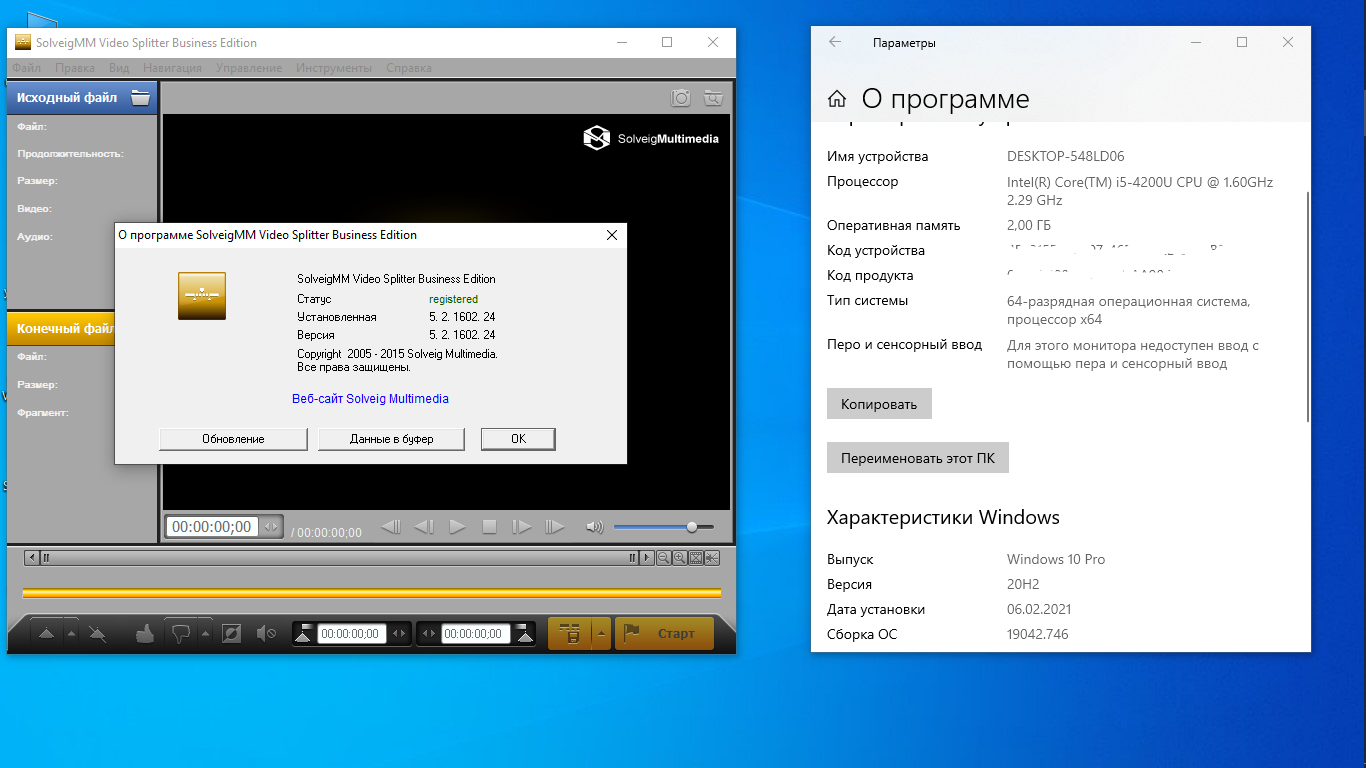The width and height of the screenshot is (1366, 768).
Task: Open the browse snapshots folder icon
Action: pos(713,97)
